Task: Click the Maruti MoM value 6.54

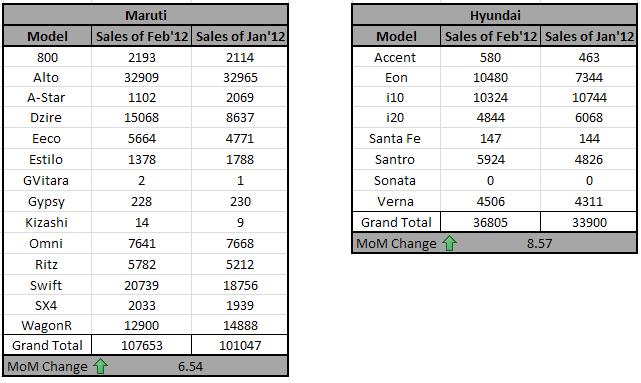Action: [x=190, y=366]
